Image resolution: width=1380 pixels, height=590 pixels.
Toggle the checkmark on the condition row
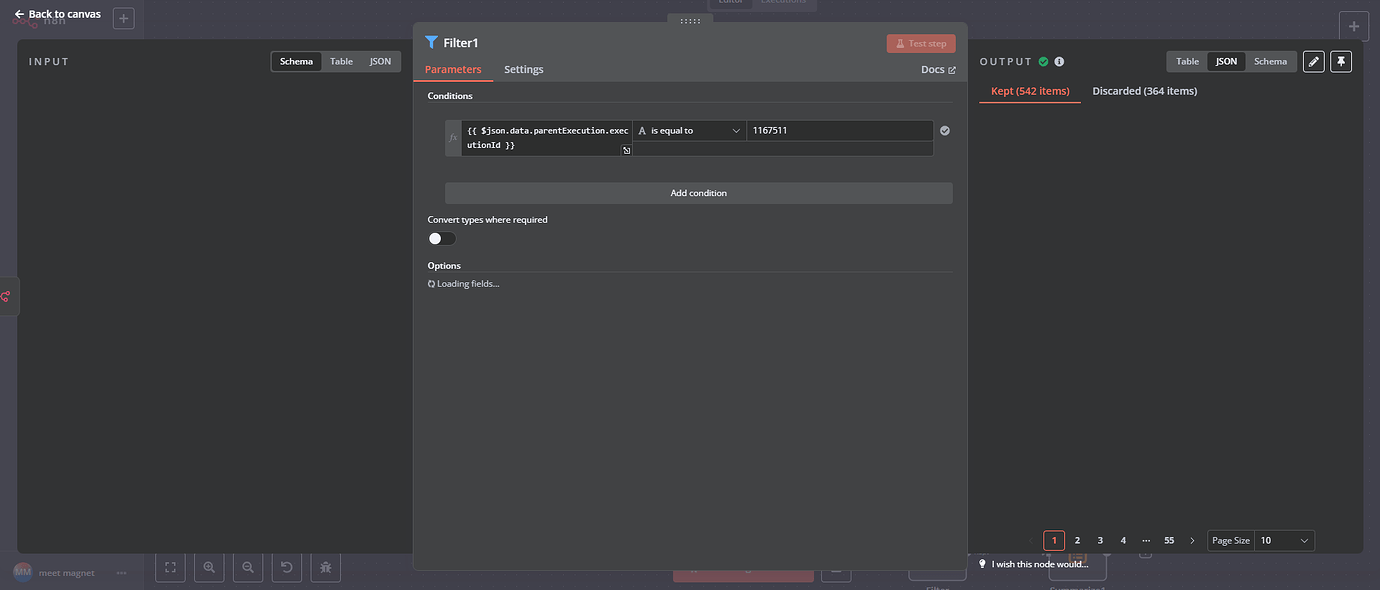click(x=943, y=130)
